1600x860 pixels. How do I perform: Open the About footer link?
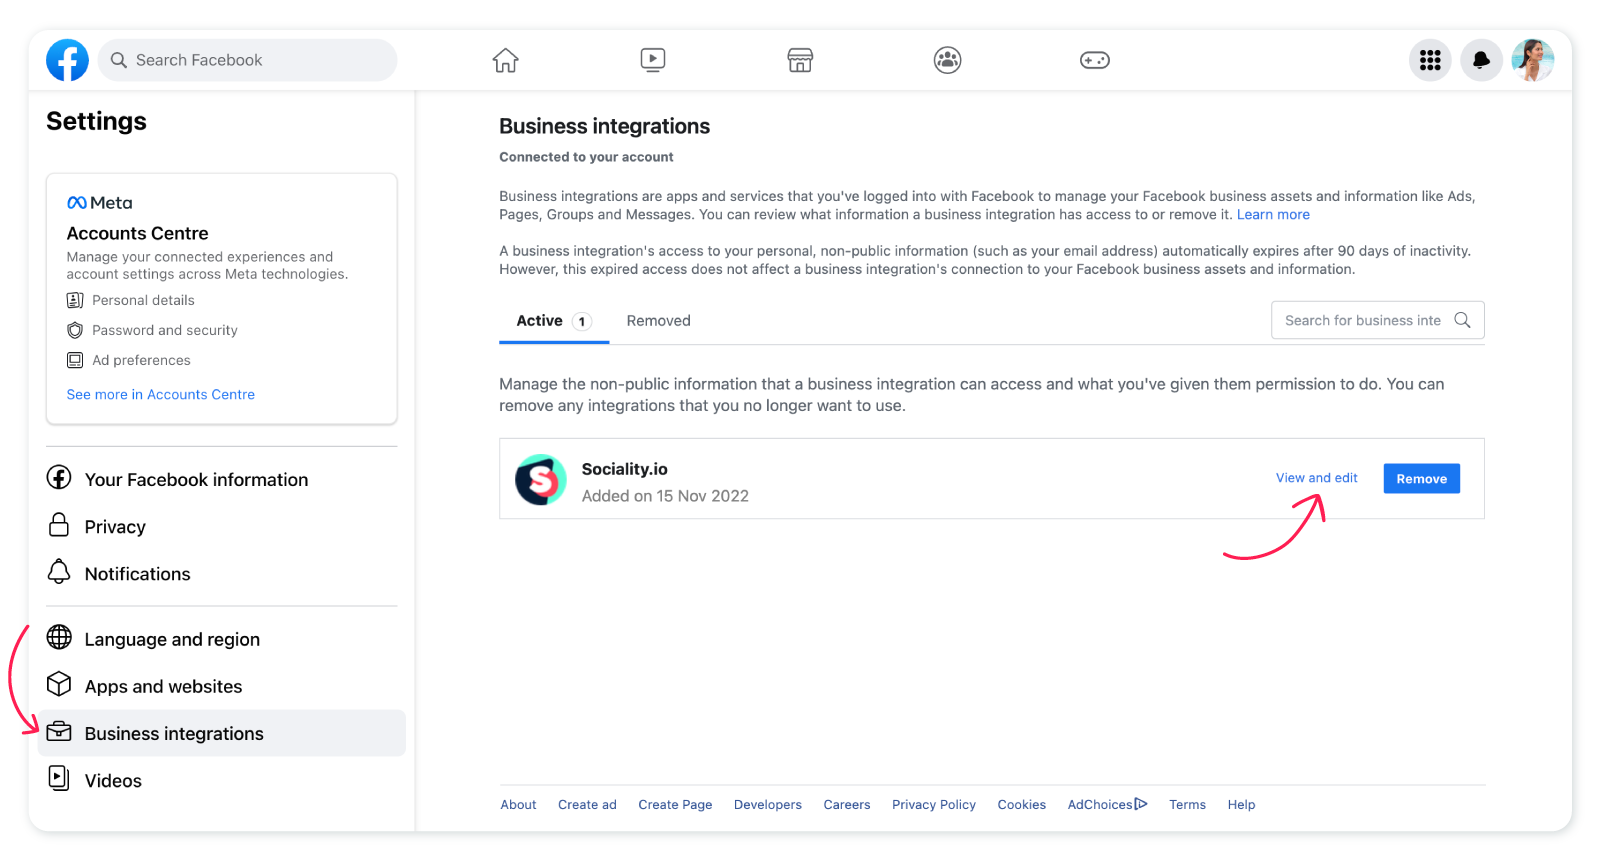pyautogui.click(x=518, y=804)
